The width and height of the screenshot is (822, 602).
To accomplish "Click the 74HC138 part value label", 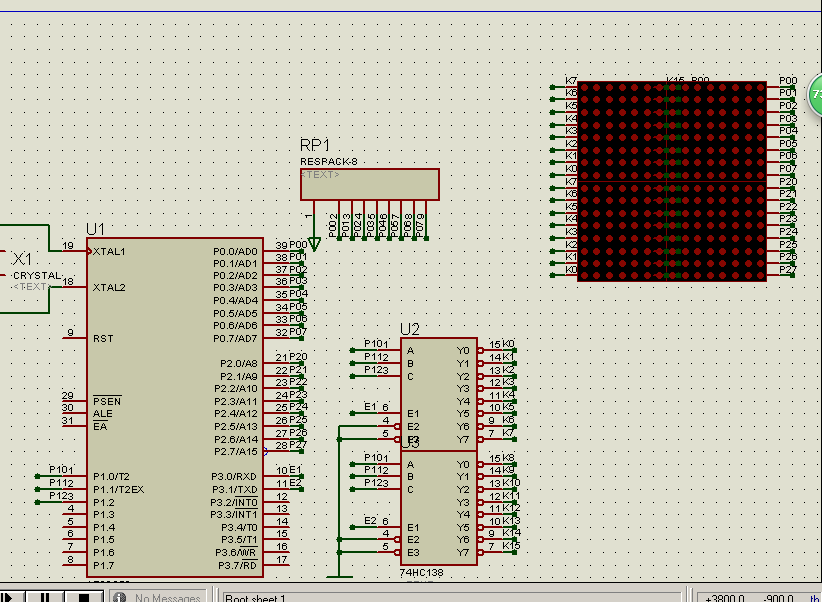I will coord(421,573).
